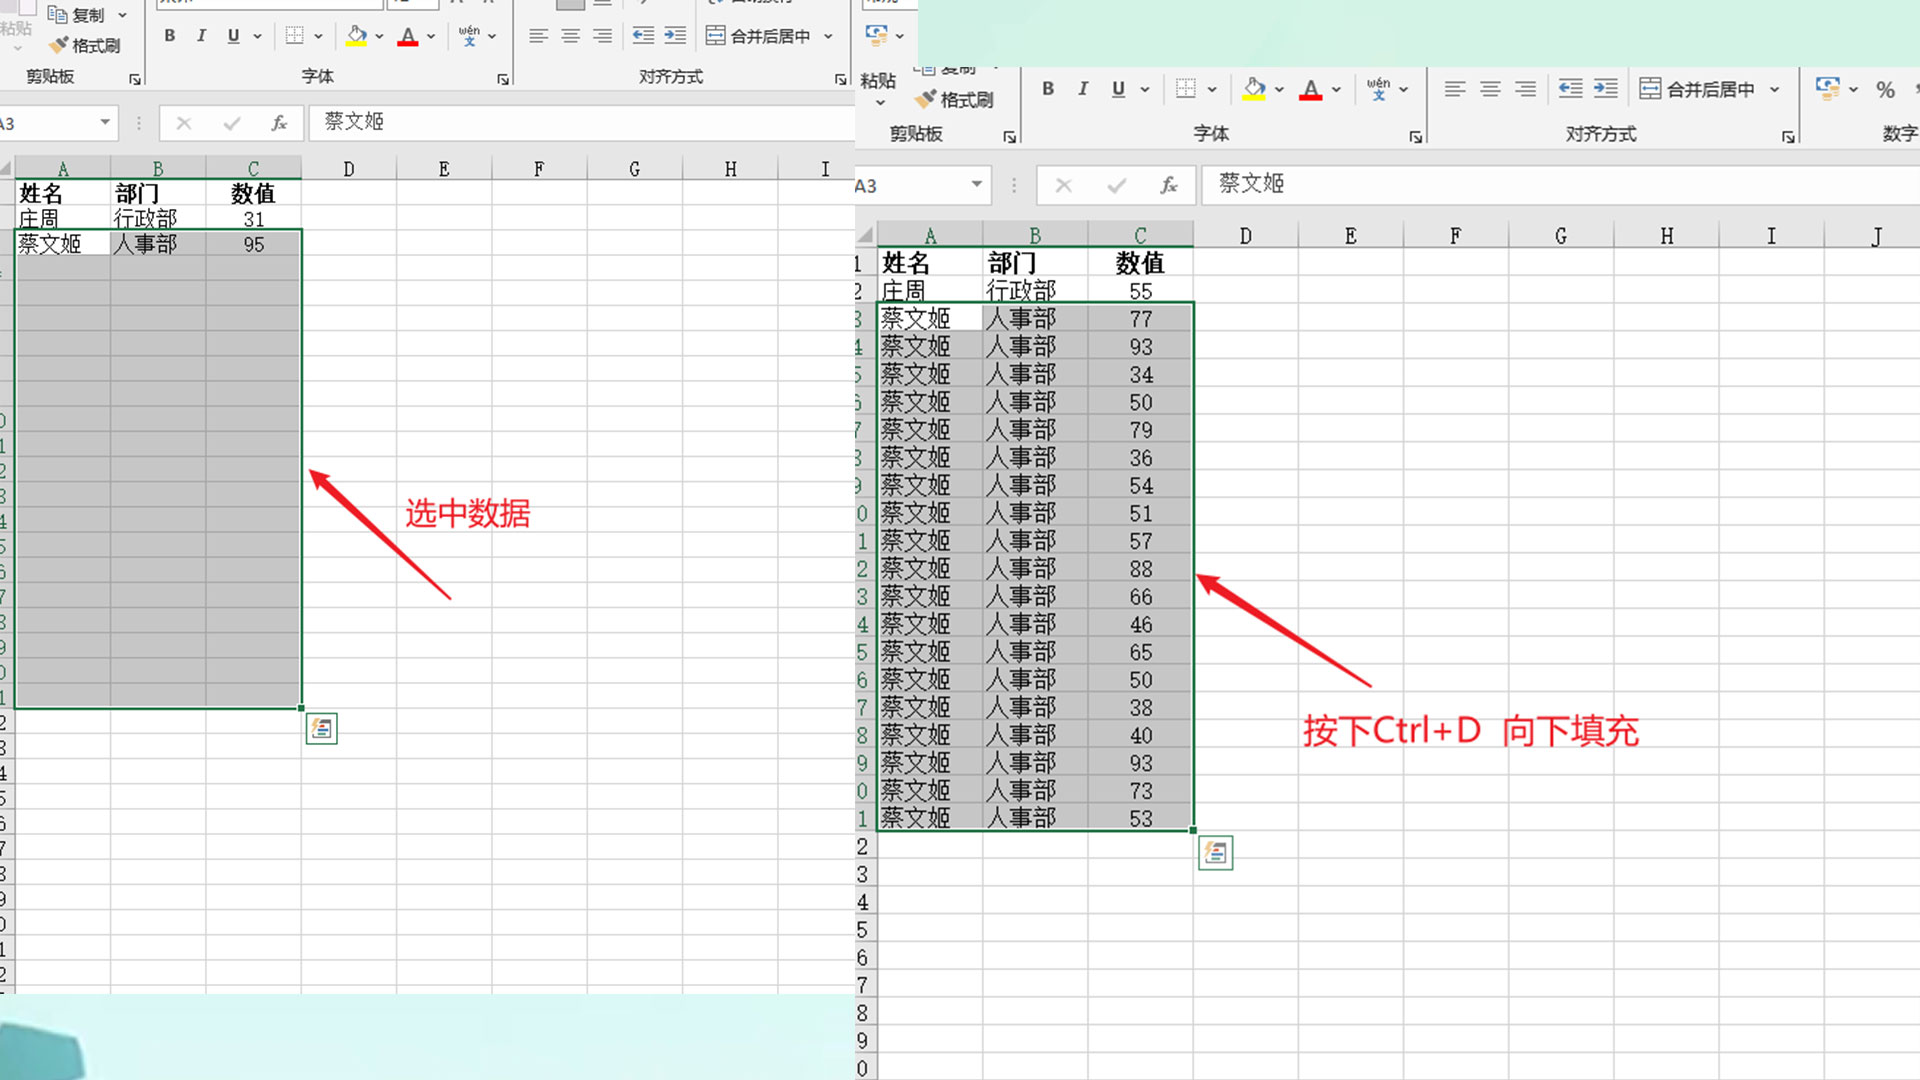
Task: Enable left alignment in the right Excel window
Action: click(x=1455, y=89)
